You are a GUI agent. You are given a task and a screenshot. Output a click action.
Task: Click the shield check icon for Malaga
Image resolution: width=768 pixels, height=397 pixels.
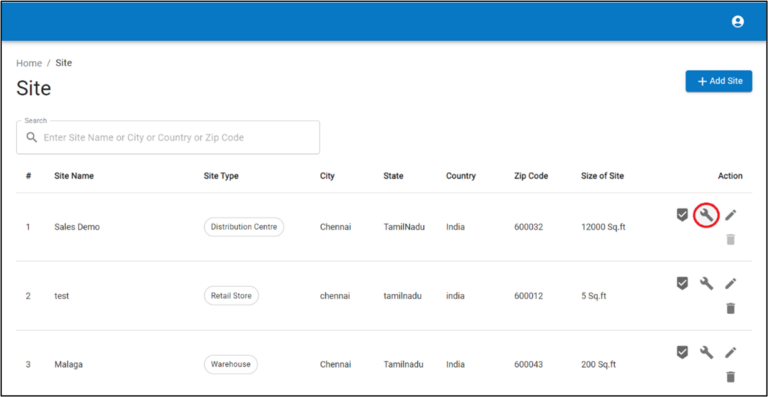tap(682, 352)
